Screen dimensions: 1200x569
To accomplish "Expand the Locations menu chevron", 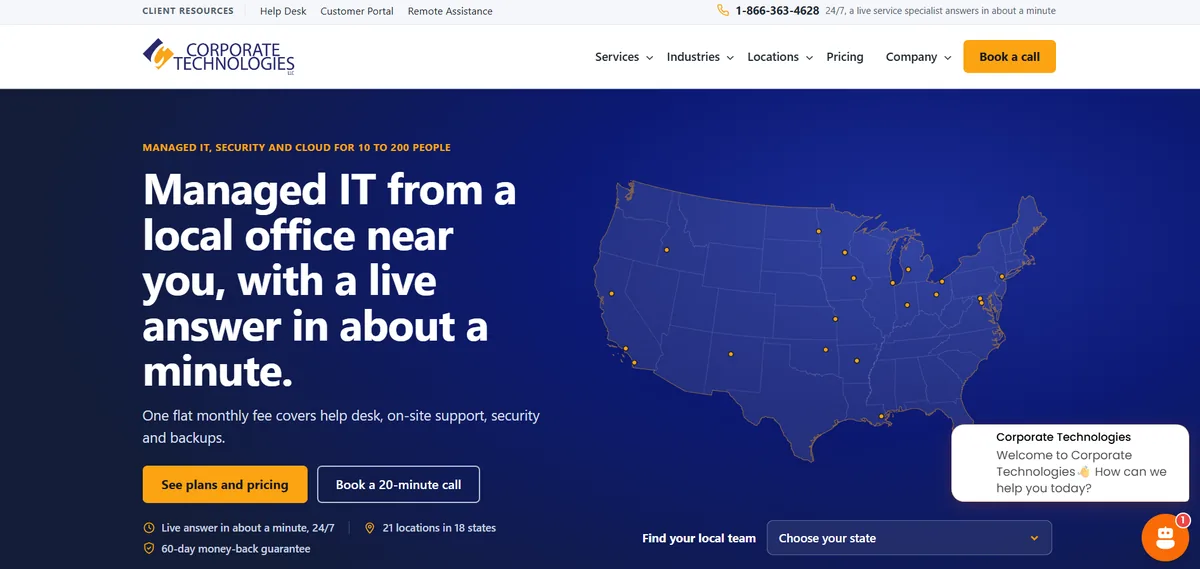I will (x=809, y=58).
